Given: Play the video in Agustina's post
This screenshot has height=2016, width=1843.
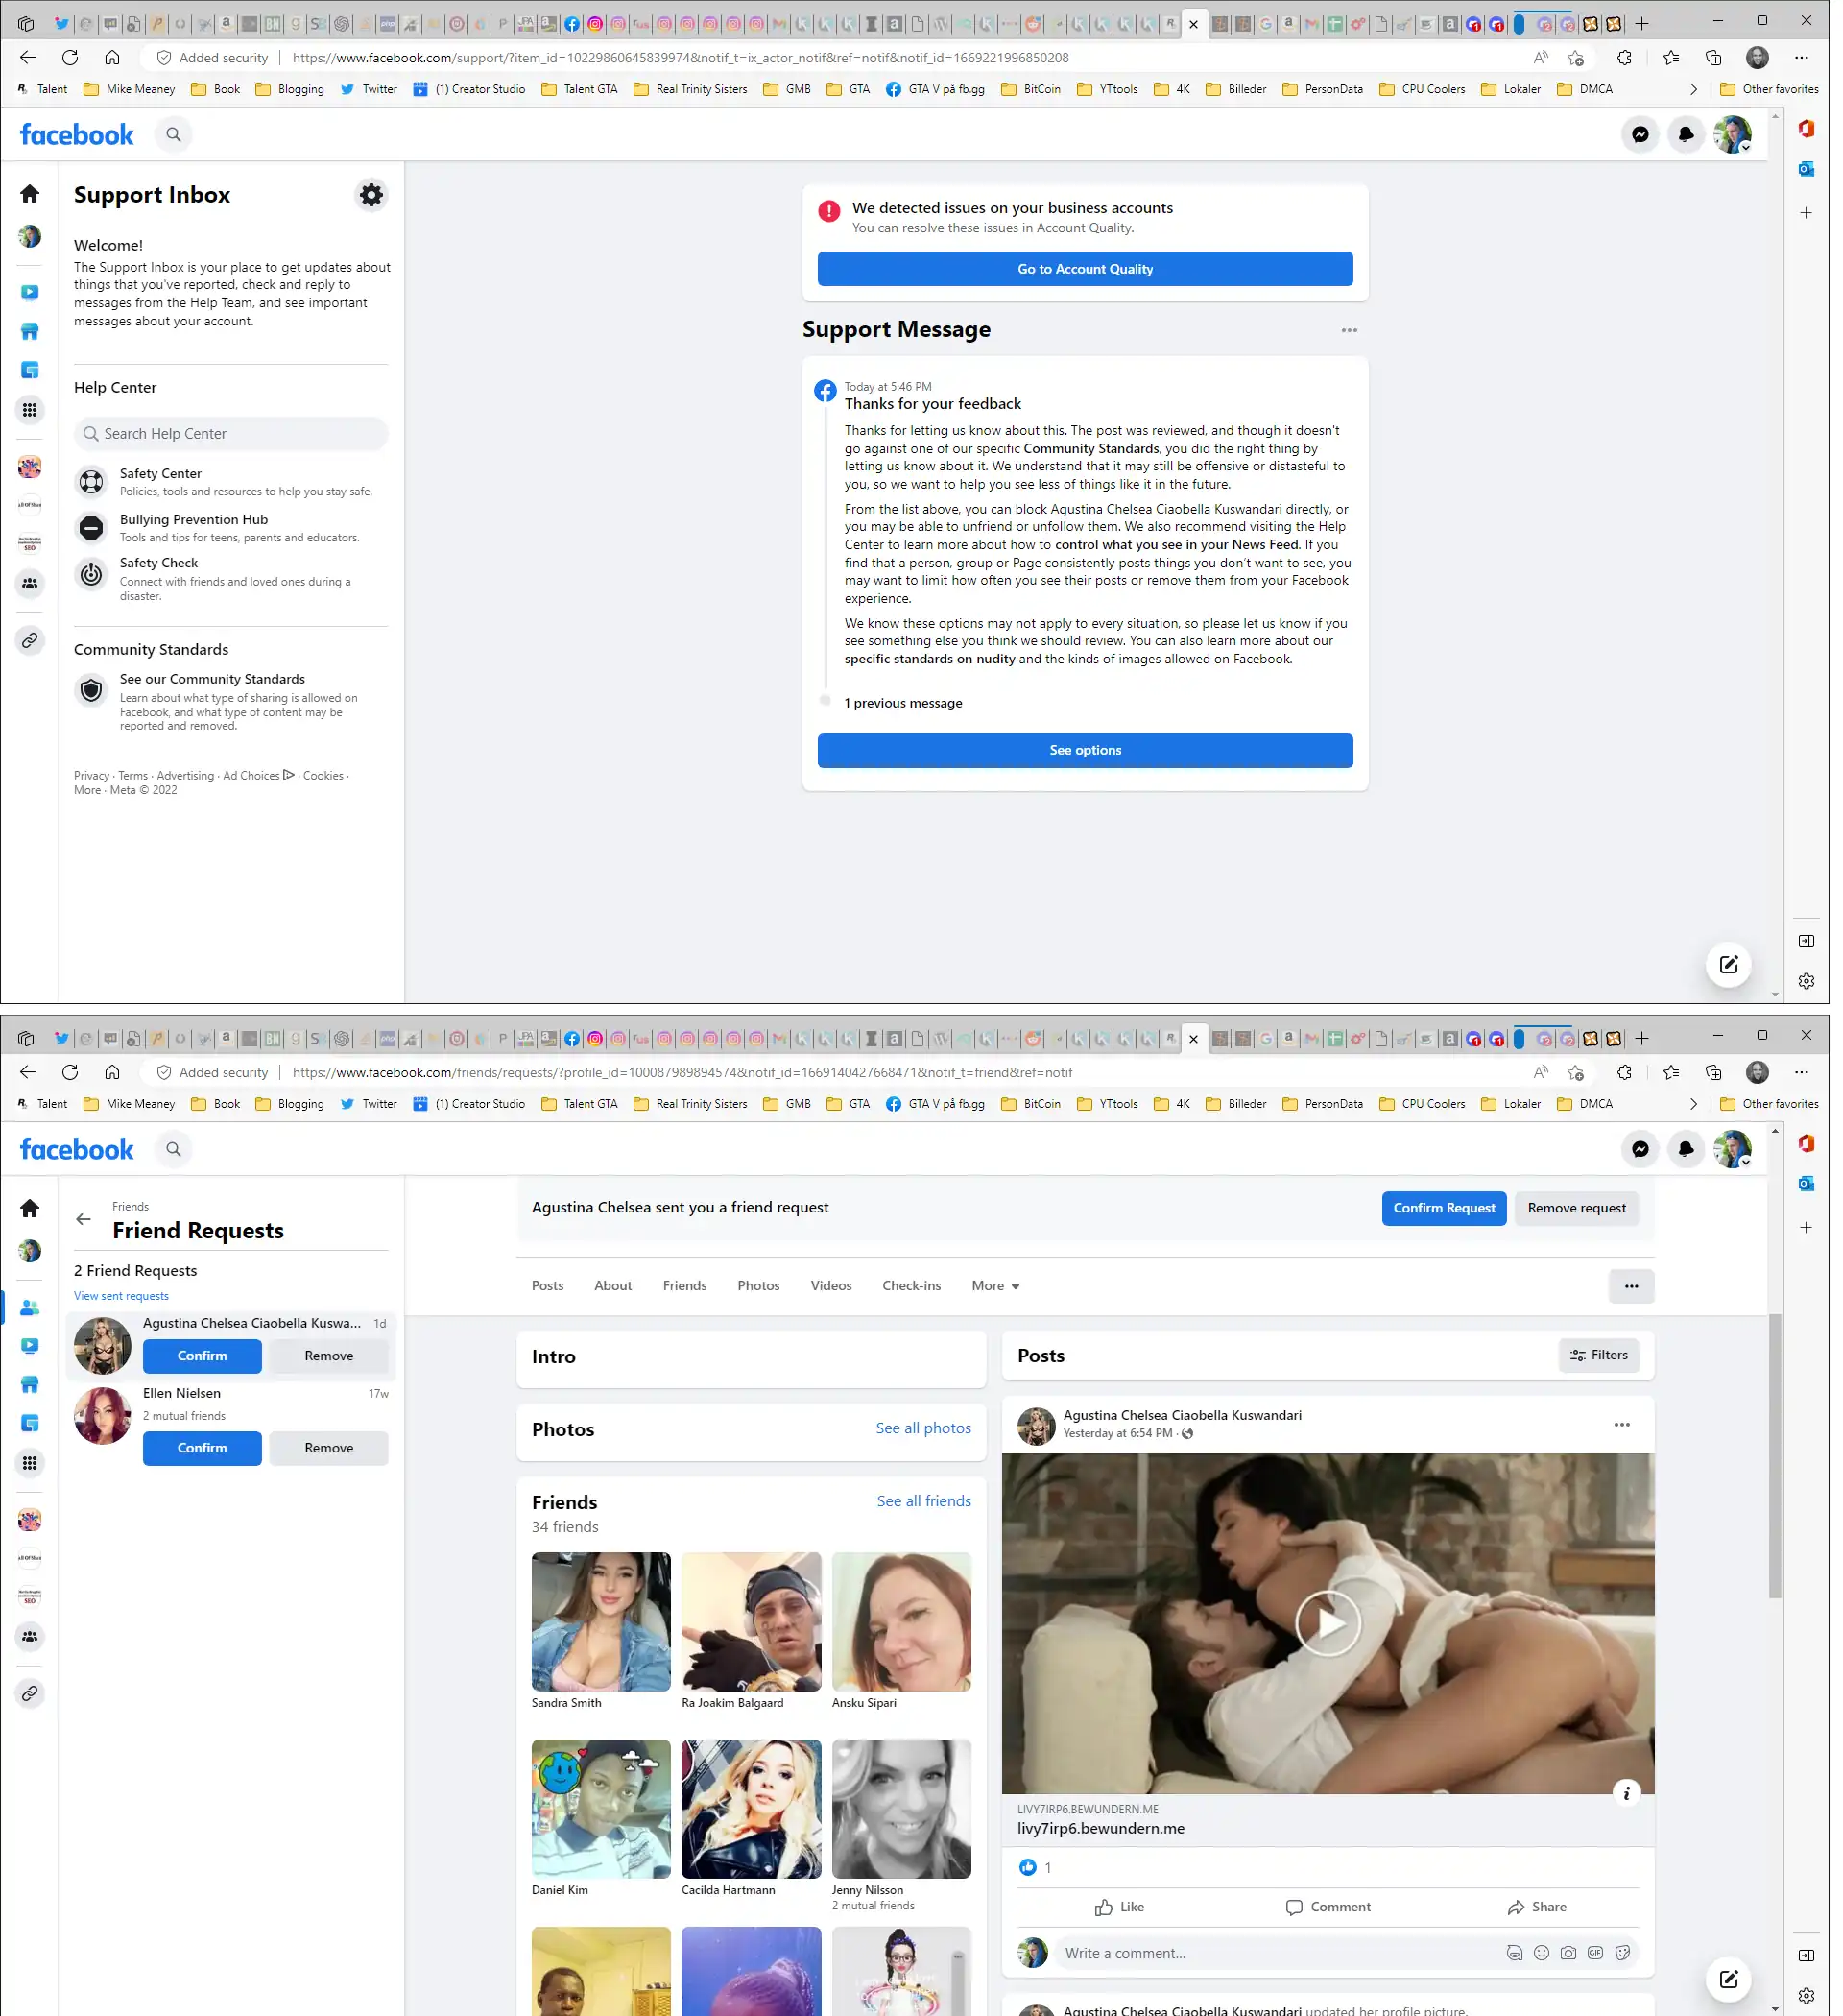Looking at the screenshot, I should click(1328, 1623).
